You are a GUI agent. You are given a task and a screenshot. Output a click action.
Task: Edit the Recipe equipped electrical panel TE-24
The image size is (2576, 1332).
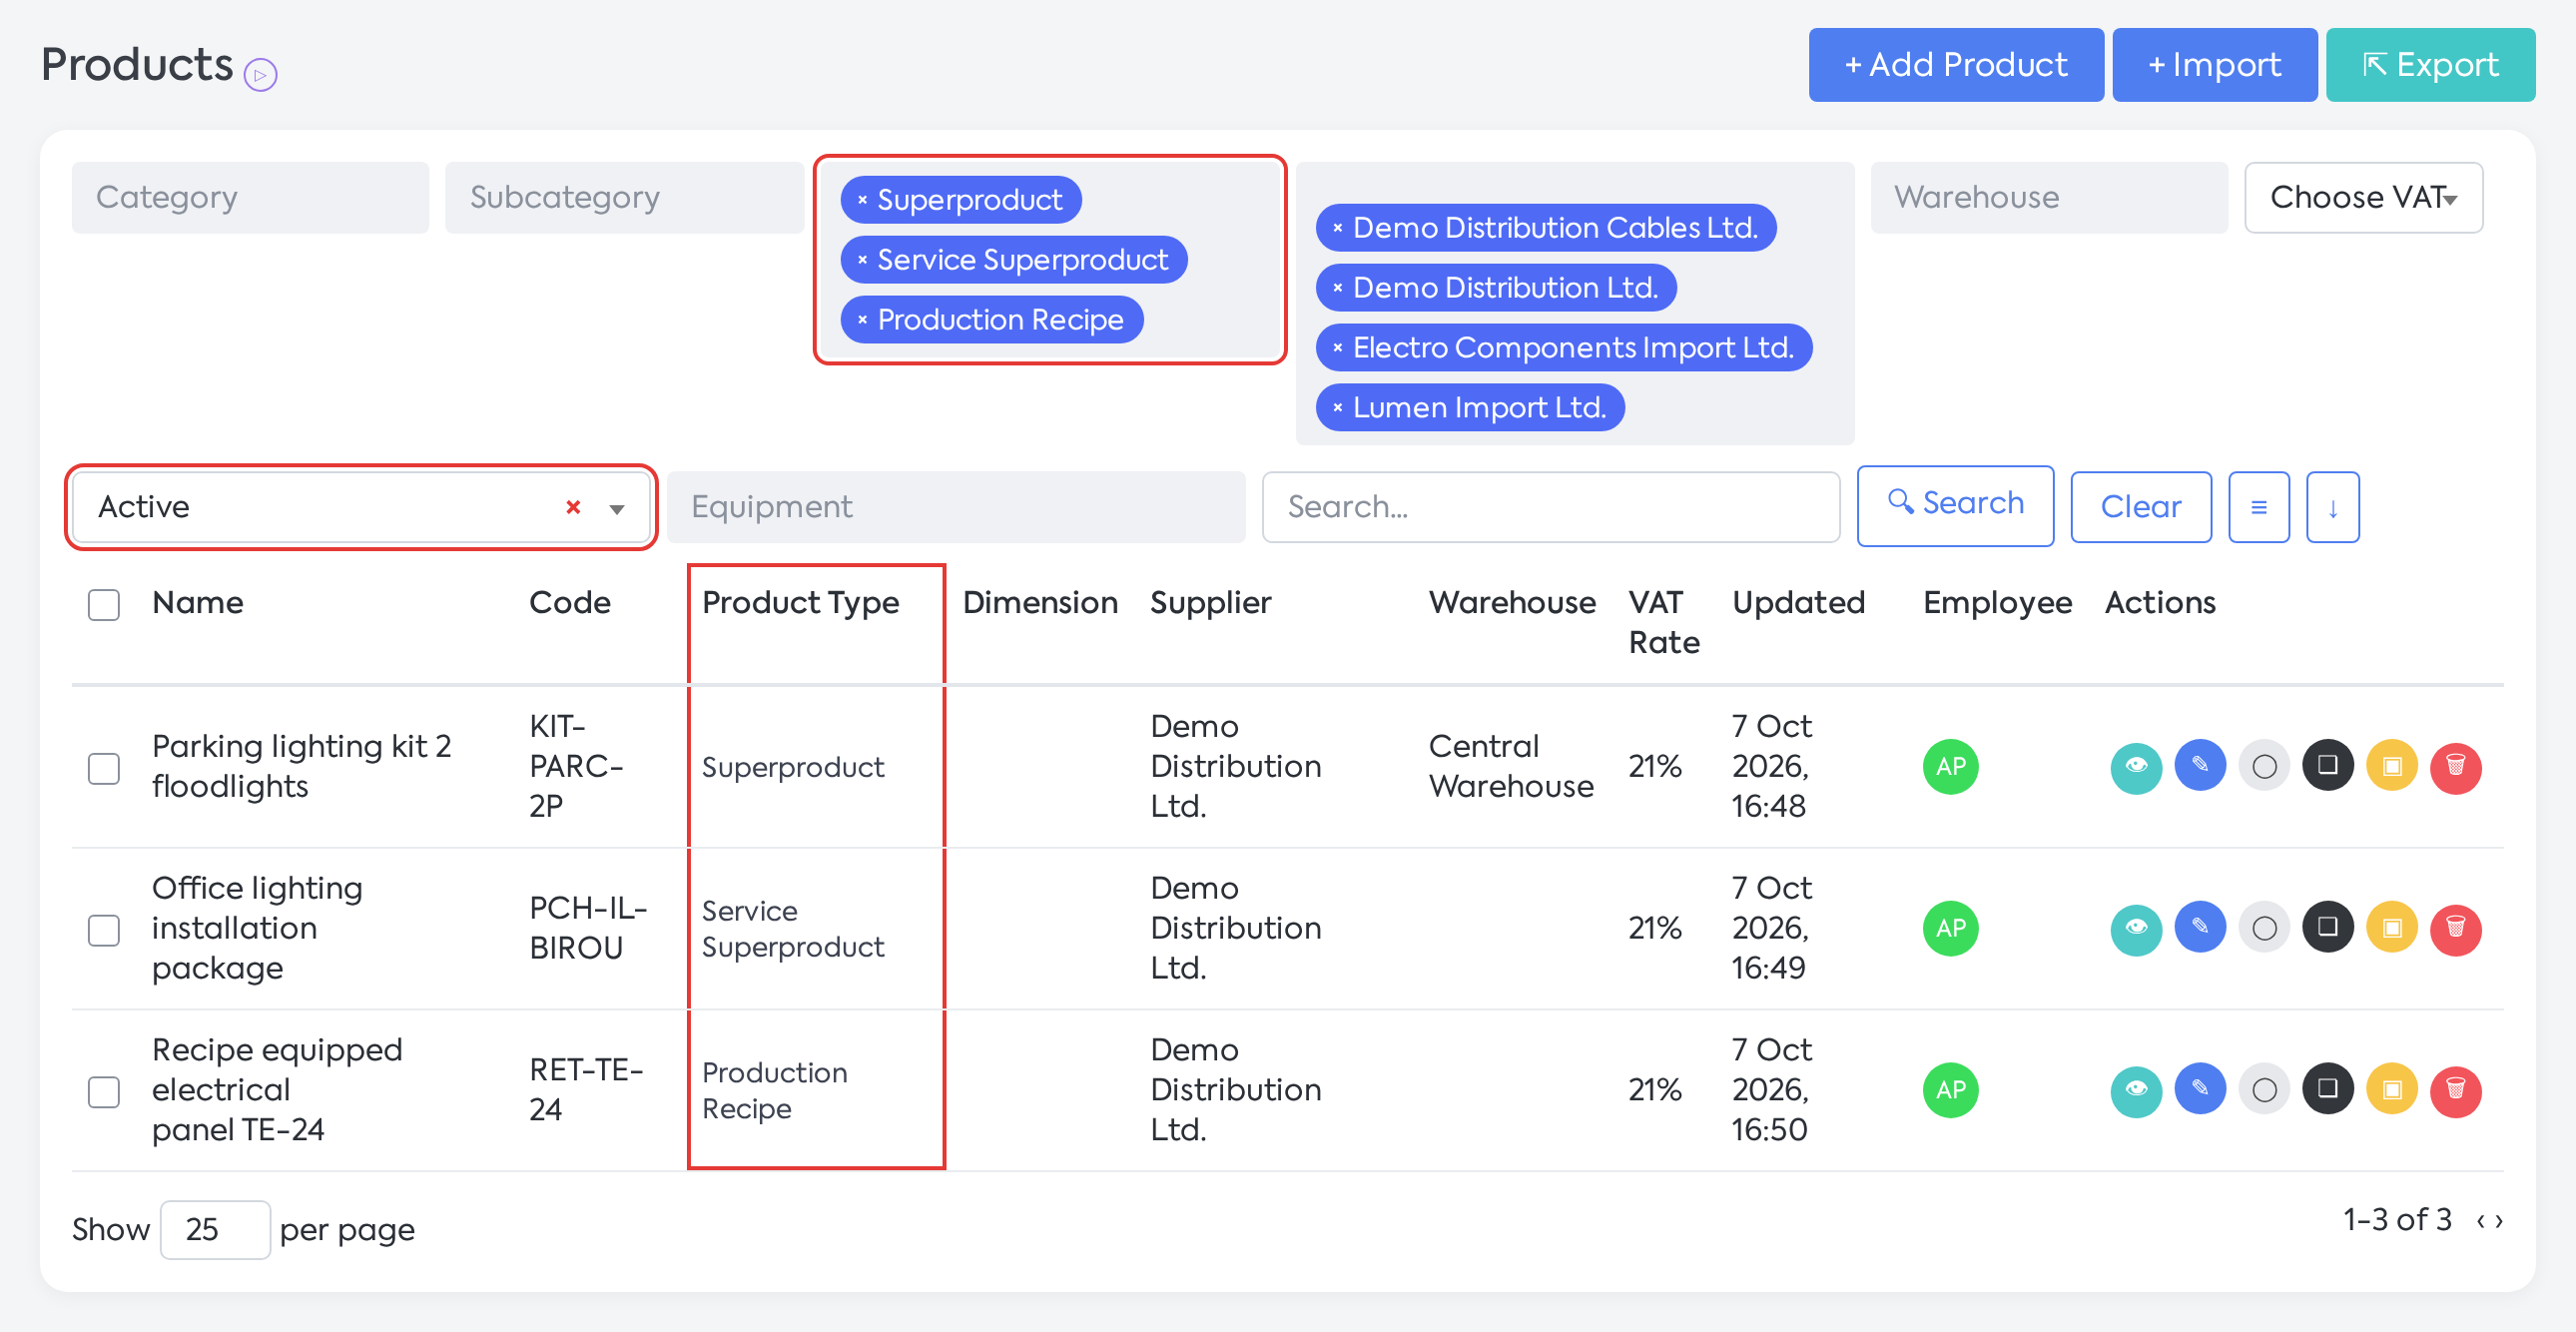[2200, 1089]
